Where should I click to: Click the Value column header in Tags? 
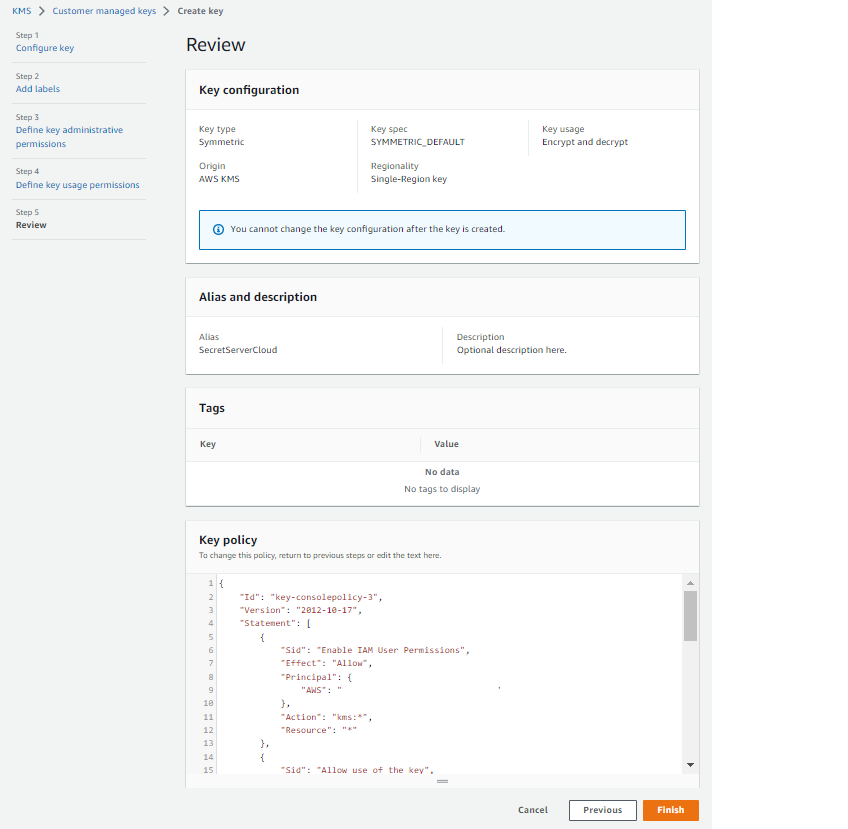coord(446,444)
